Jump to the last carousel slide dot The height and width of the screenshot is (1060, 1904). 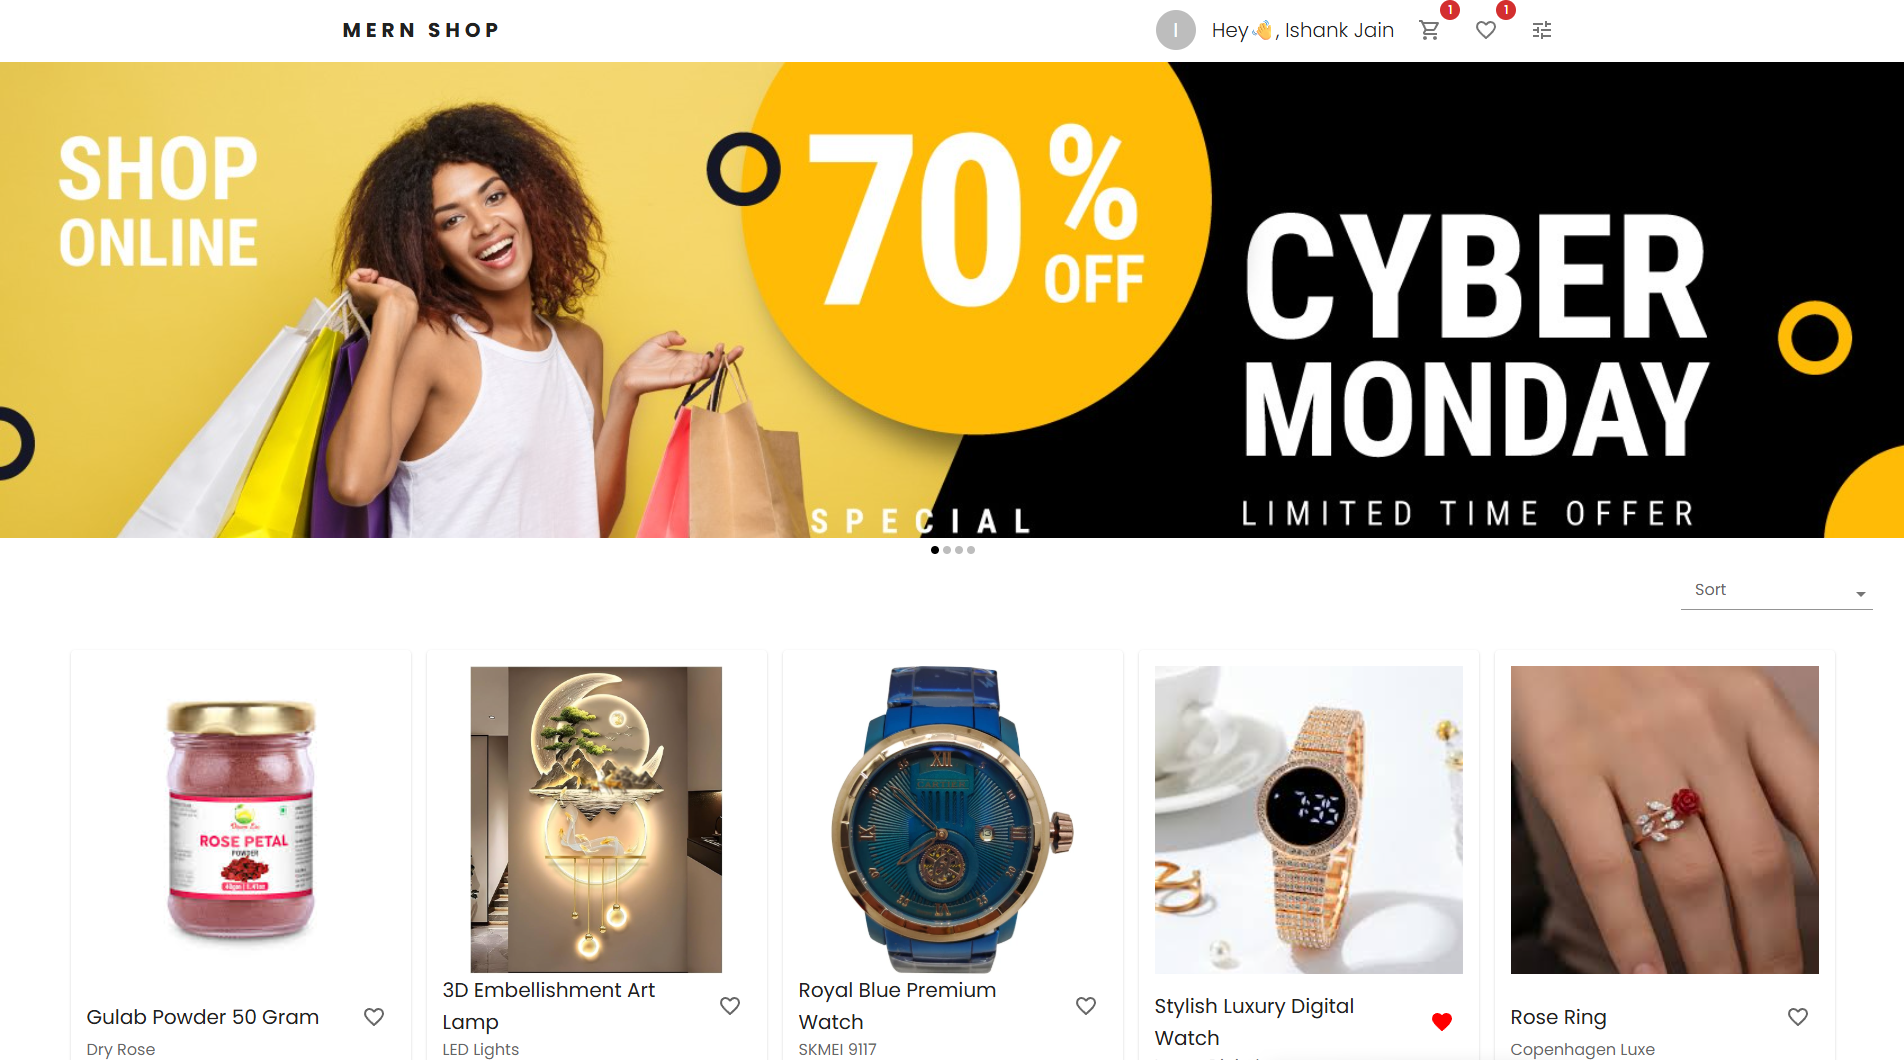971,550
